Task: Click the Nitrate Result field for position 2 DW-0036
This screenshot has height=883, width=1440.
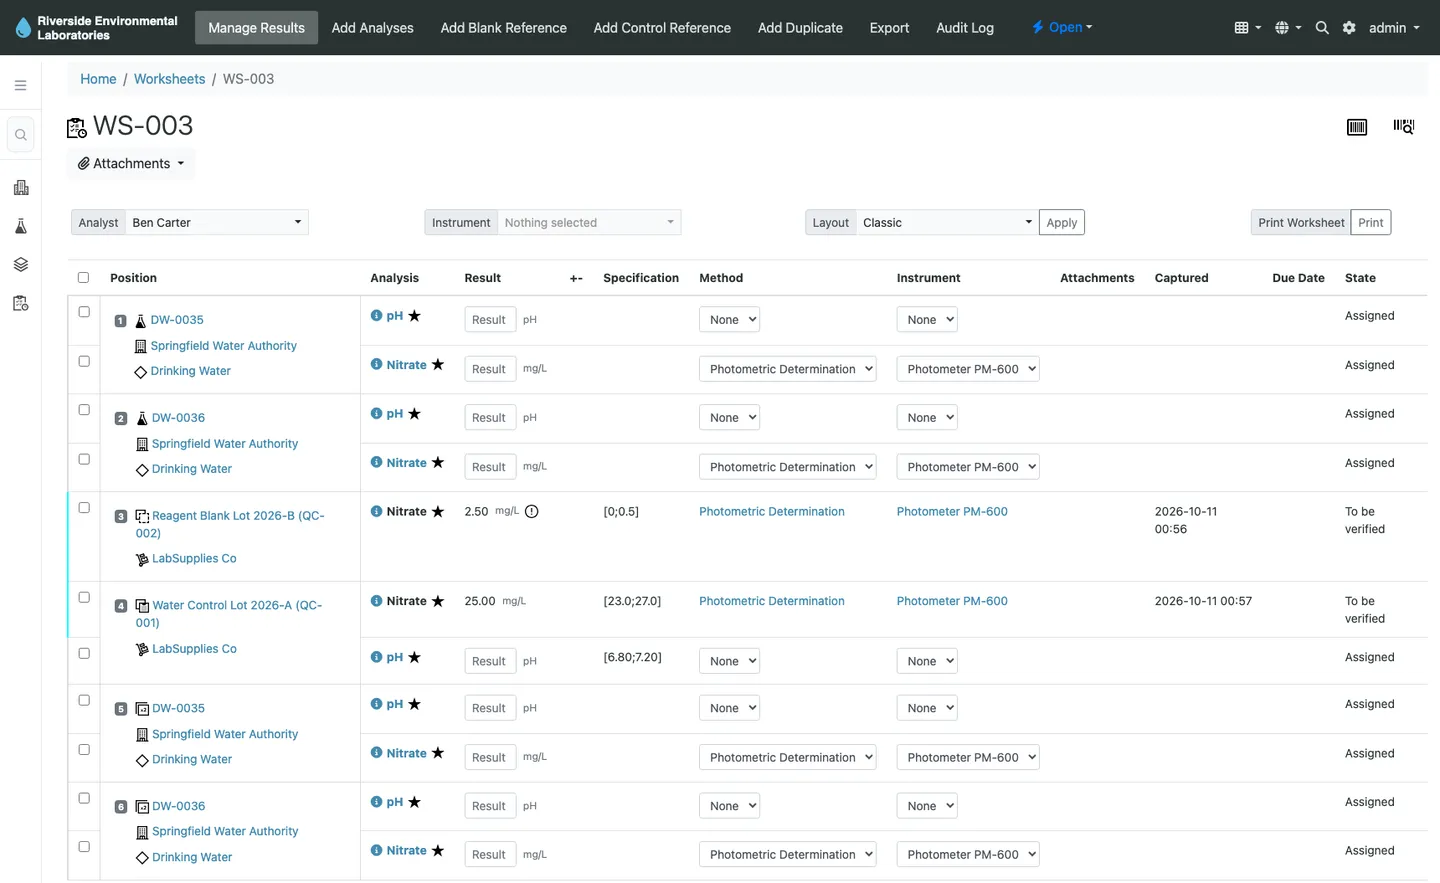Action: [x=490, y=467]
